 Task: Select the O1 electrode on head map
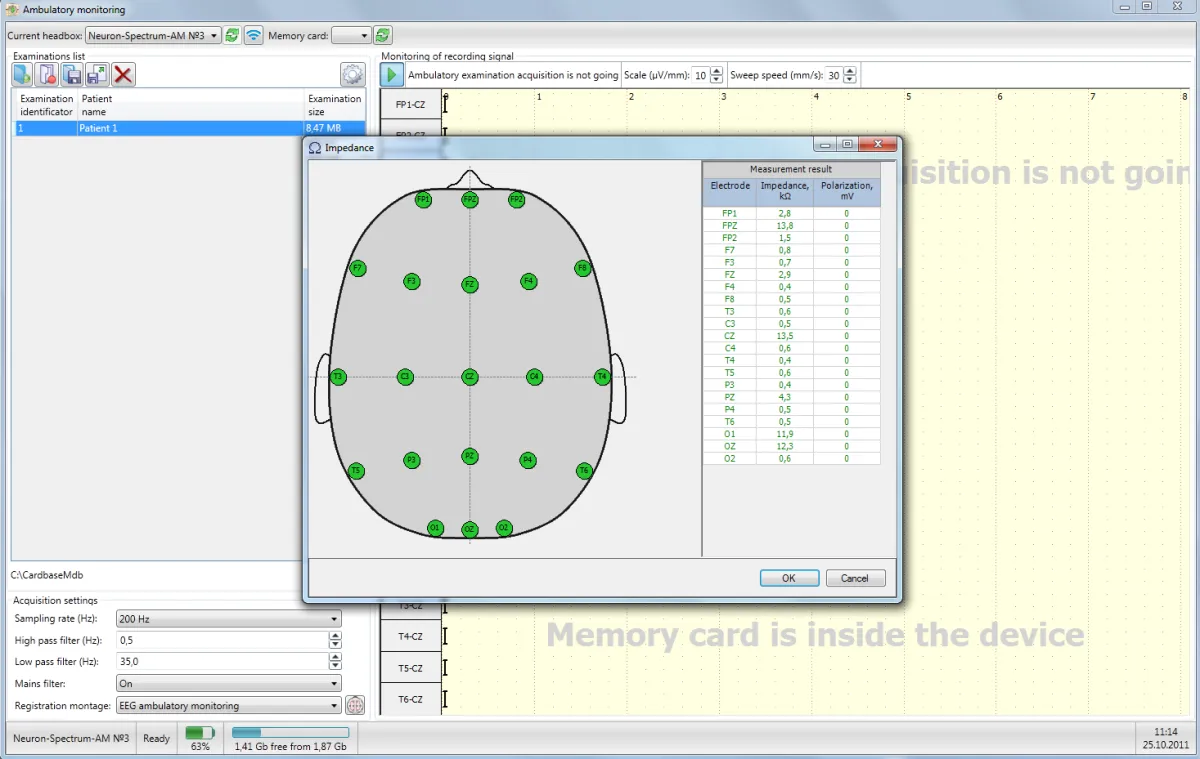(x=435, y=527)
